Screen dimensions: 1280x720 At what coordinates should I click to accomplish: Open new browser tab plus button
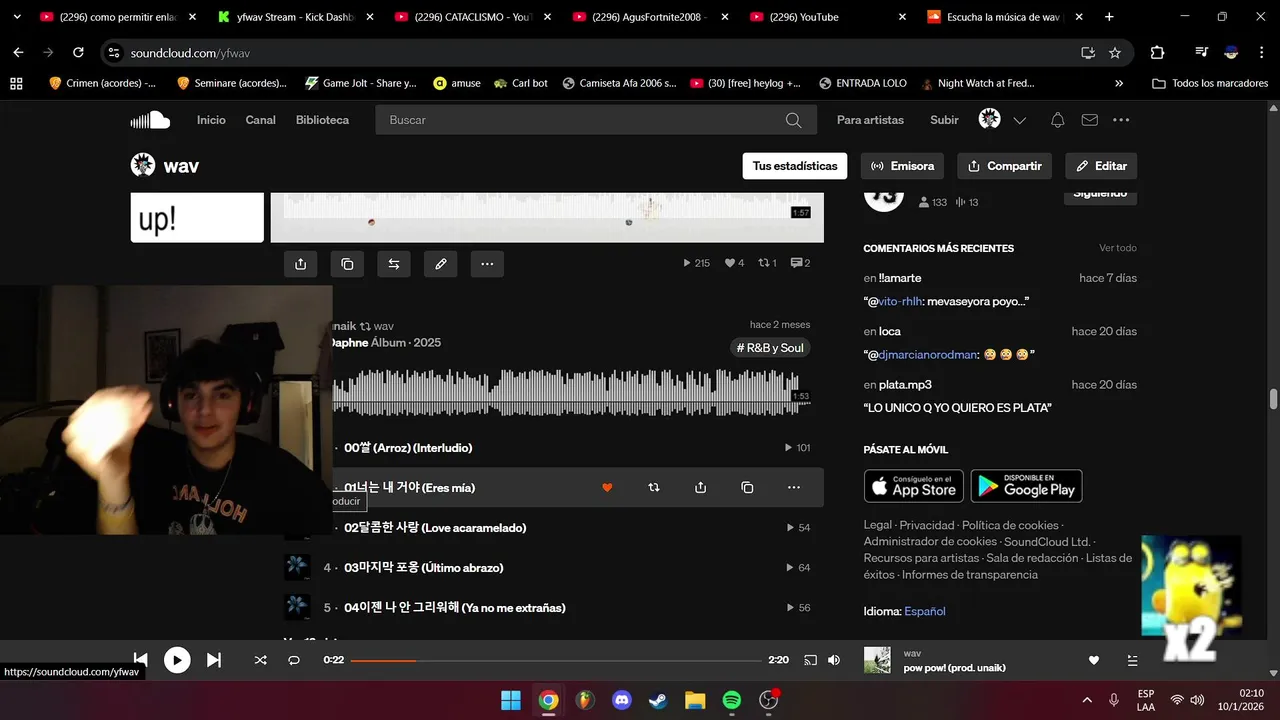tap(1109, 17)
